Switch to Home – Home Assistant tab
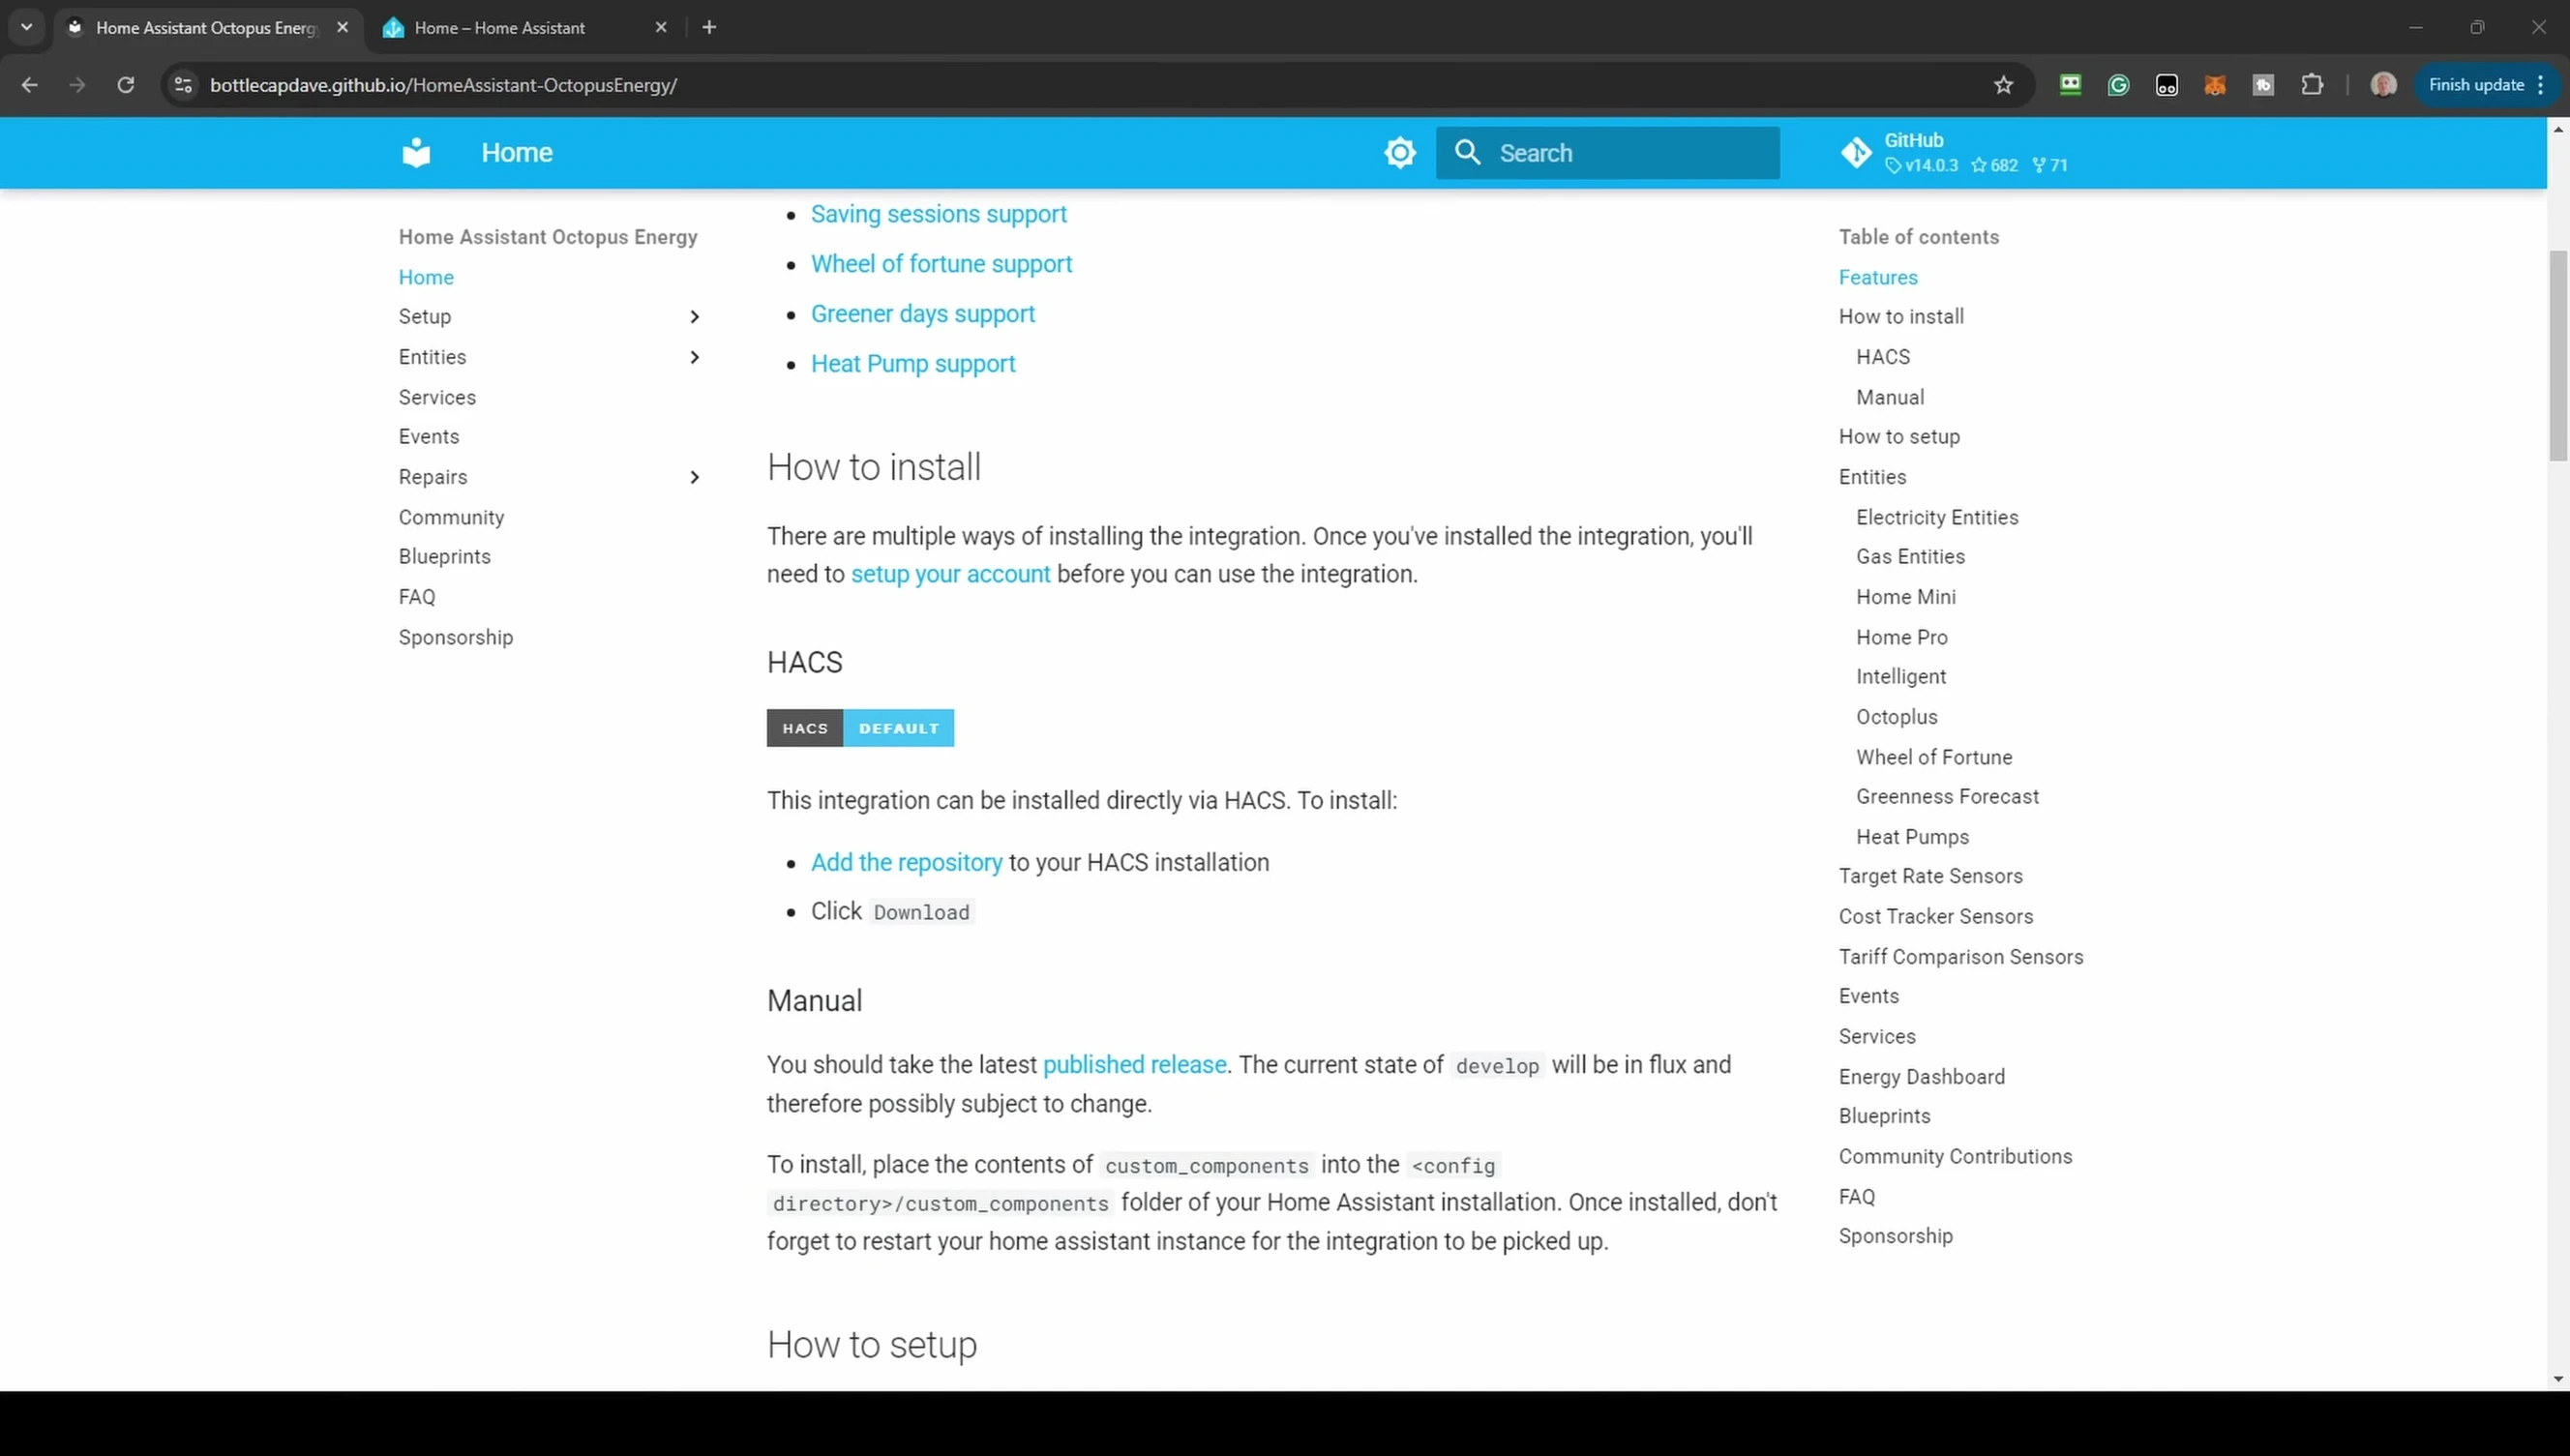 500,28
